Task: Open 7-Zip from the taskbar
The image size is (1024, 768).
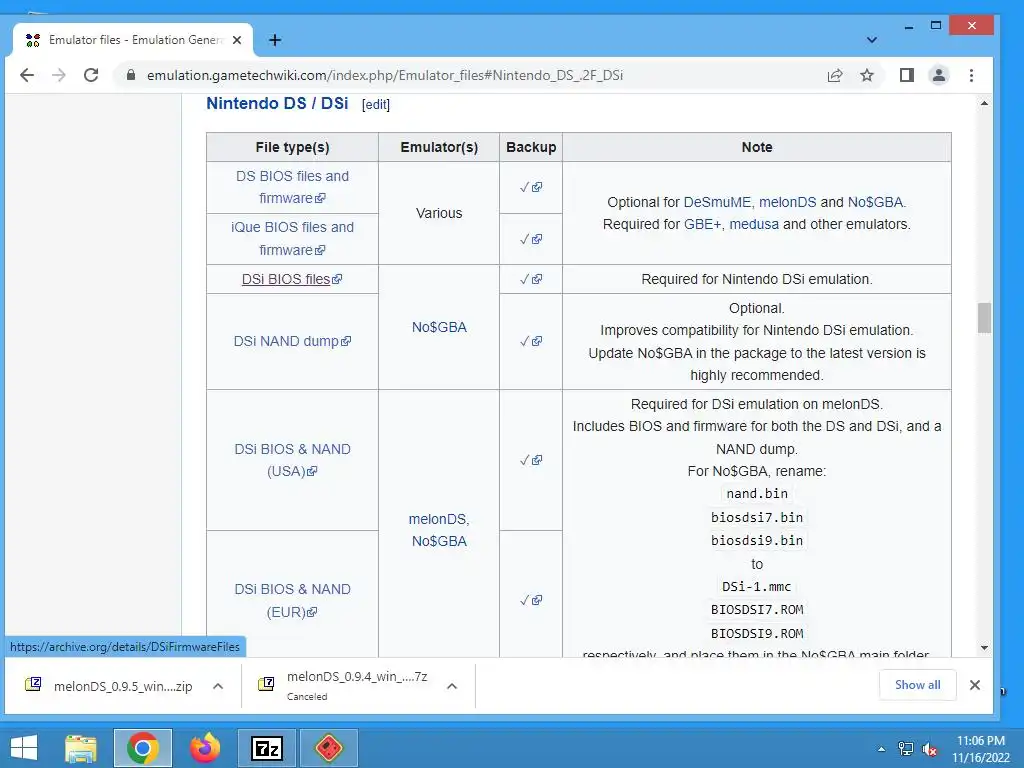Action: 267,748
